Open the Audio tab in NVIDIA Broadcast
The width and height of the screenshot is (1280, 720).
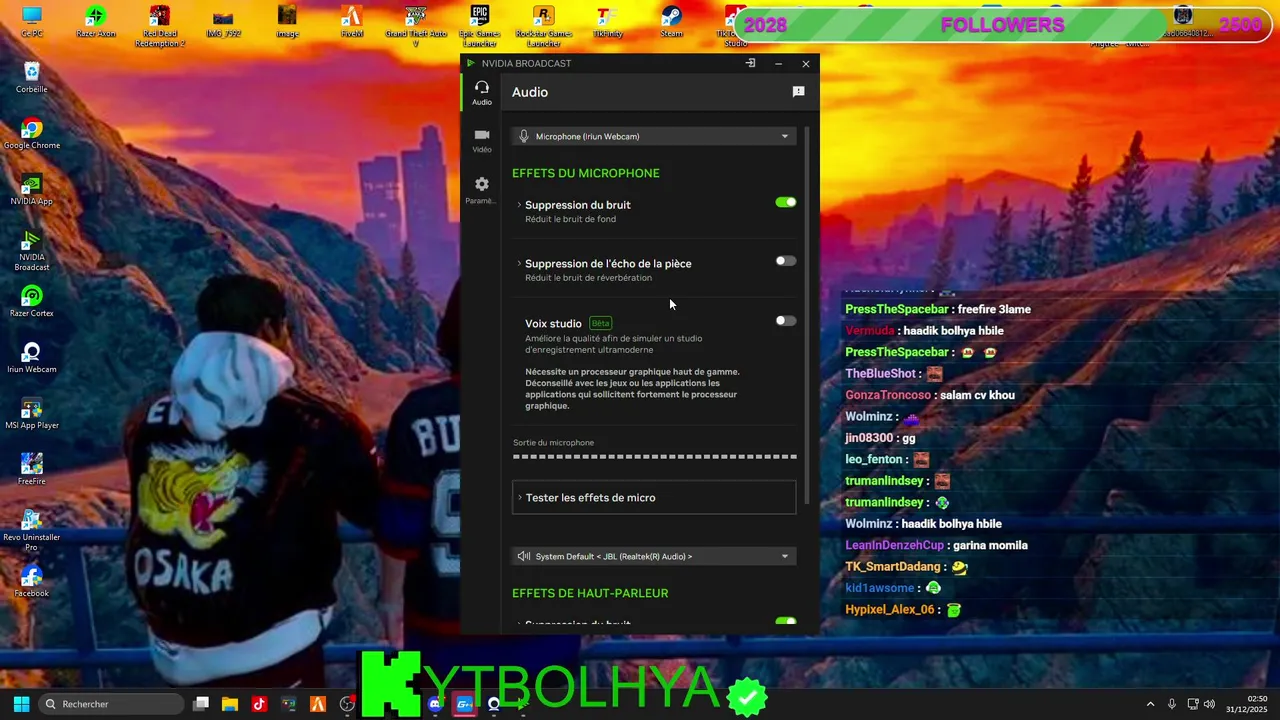point(482,93)
